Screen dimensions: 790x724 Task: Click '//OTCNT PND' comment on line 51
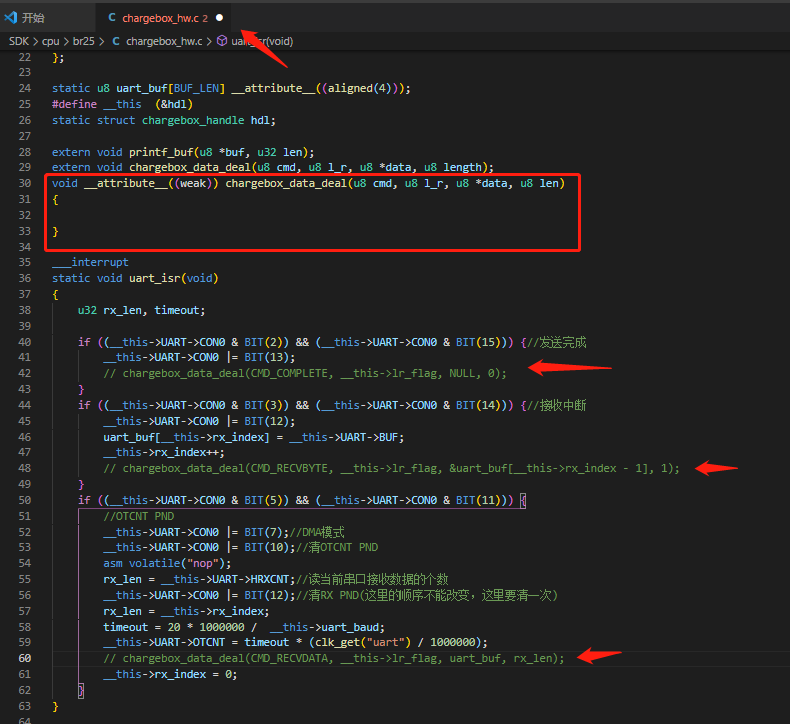[139, 516]
